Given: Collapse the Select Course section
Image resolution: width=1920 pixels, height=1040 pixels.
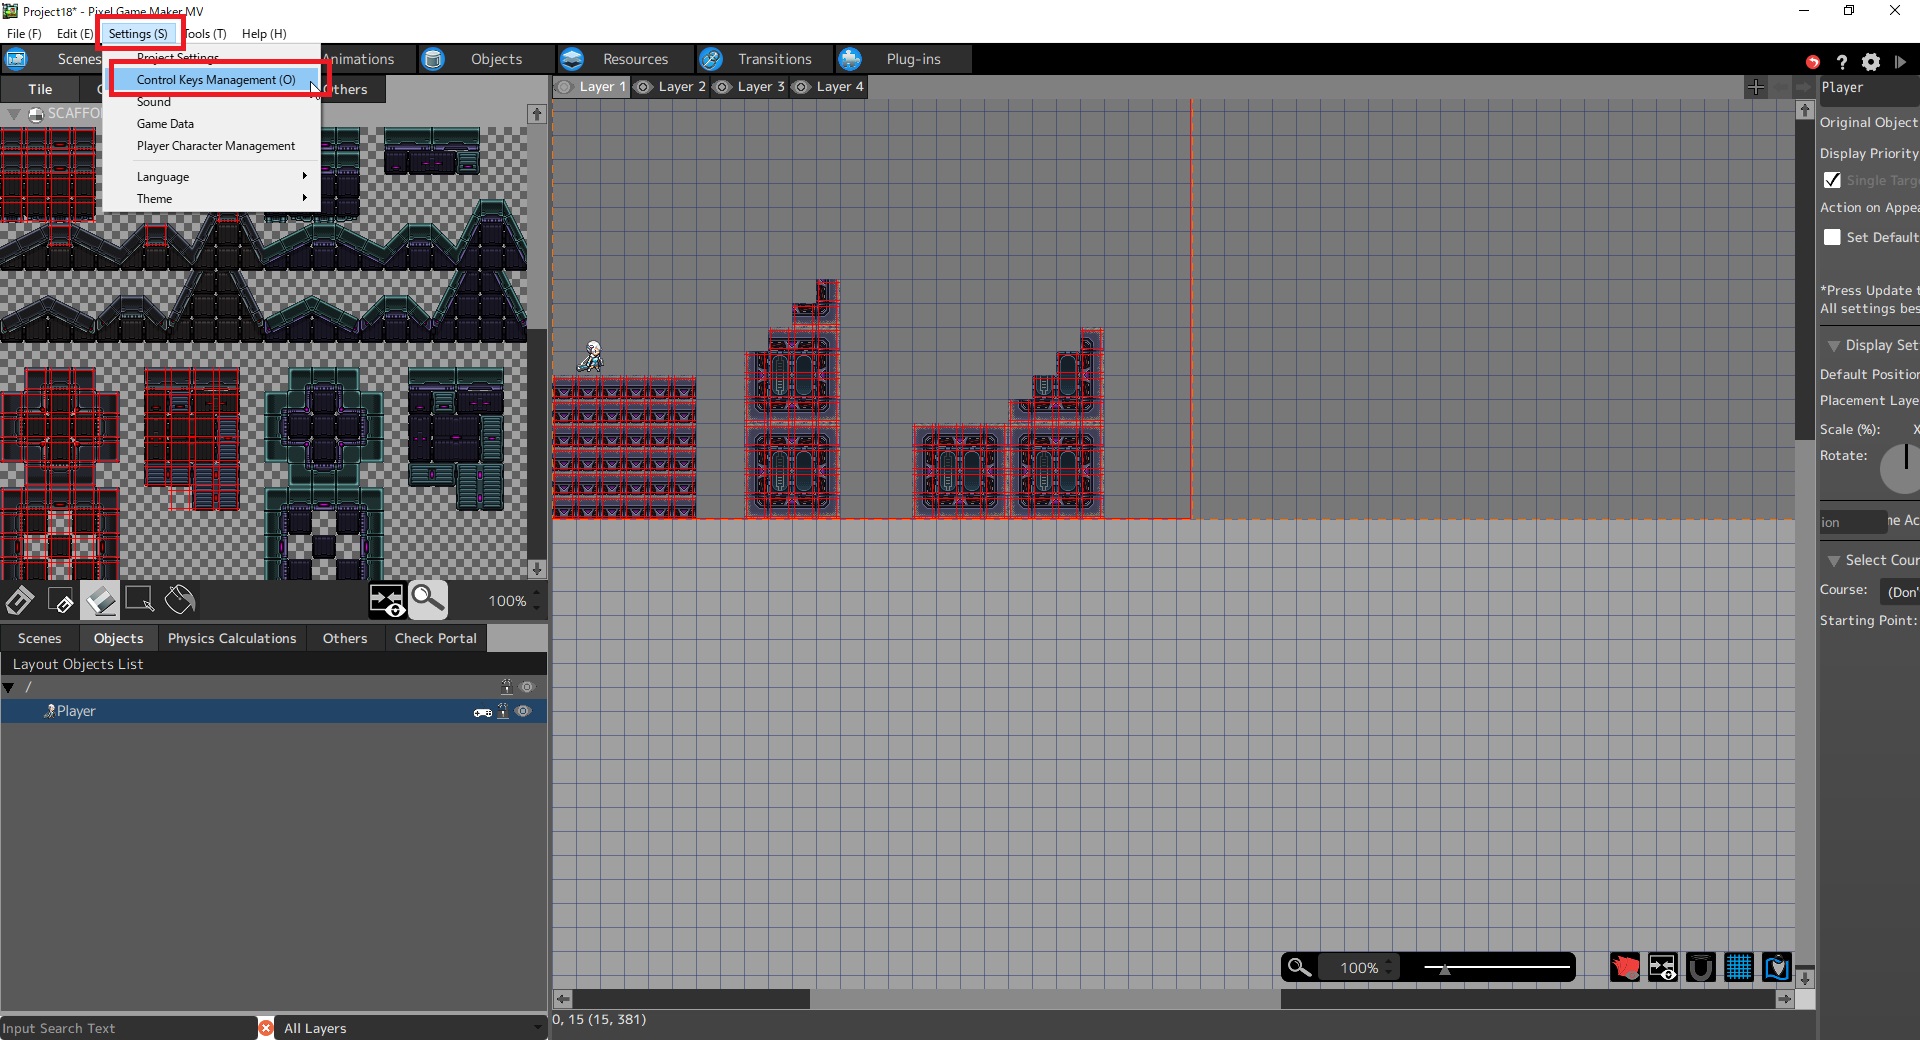Looking at the screenshot, I should coord(1834,561).
